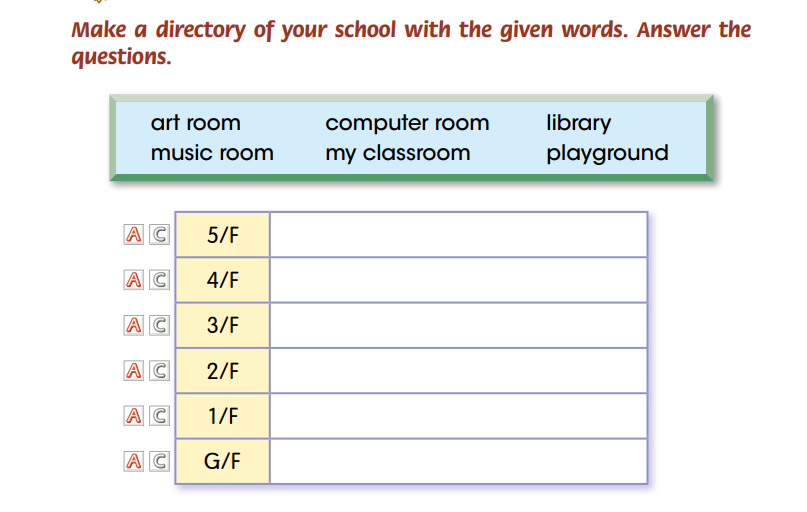Screen dimensions: 807x512
Task: Click the blank field next to 4/F
Action: coord(458,280)
